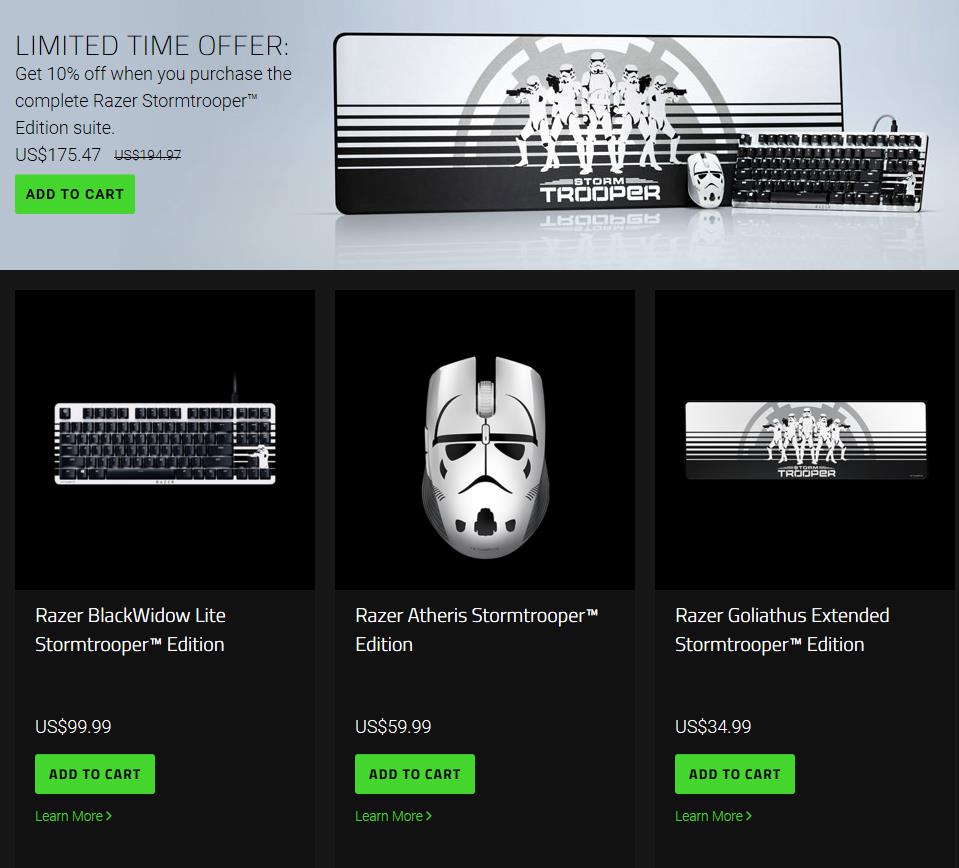Image resolution: width=959 pixels, height=868 pixels.
Task: Click the US$175.47 discounted bundle price
Action: (58, 154)
